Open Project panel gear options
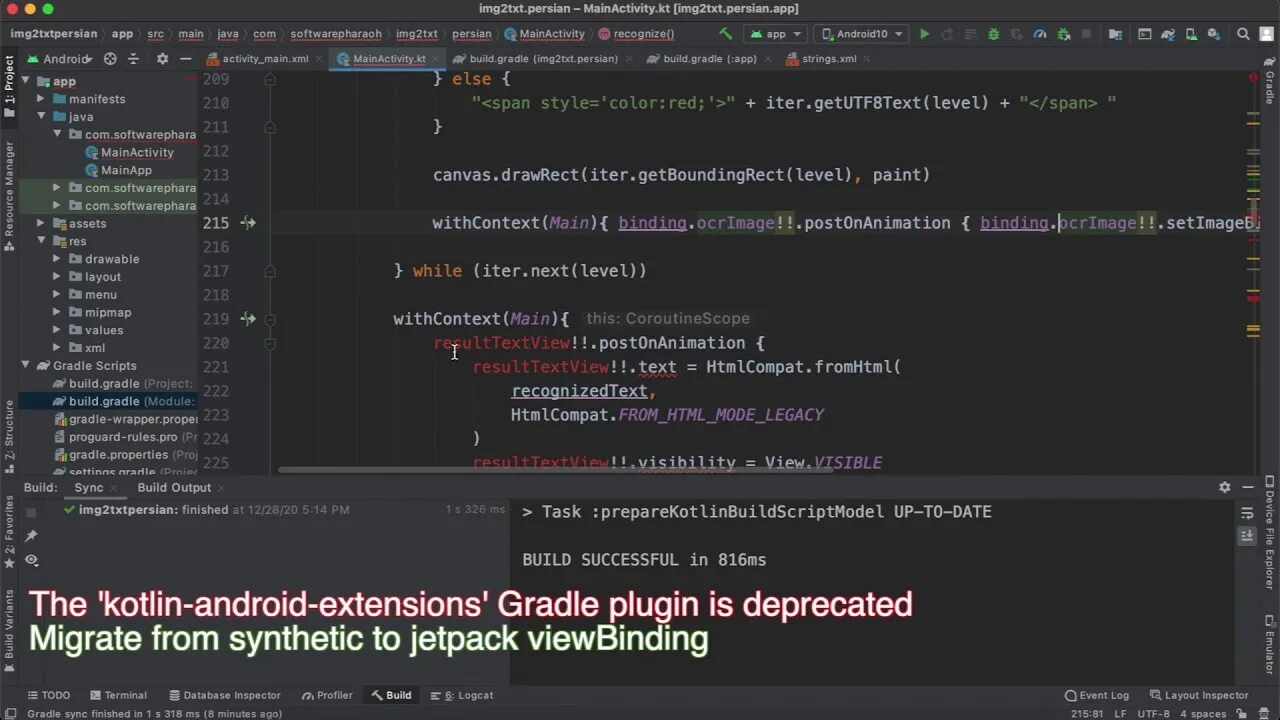This screenshot has width=1280, height=720. 163,59
